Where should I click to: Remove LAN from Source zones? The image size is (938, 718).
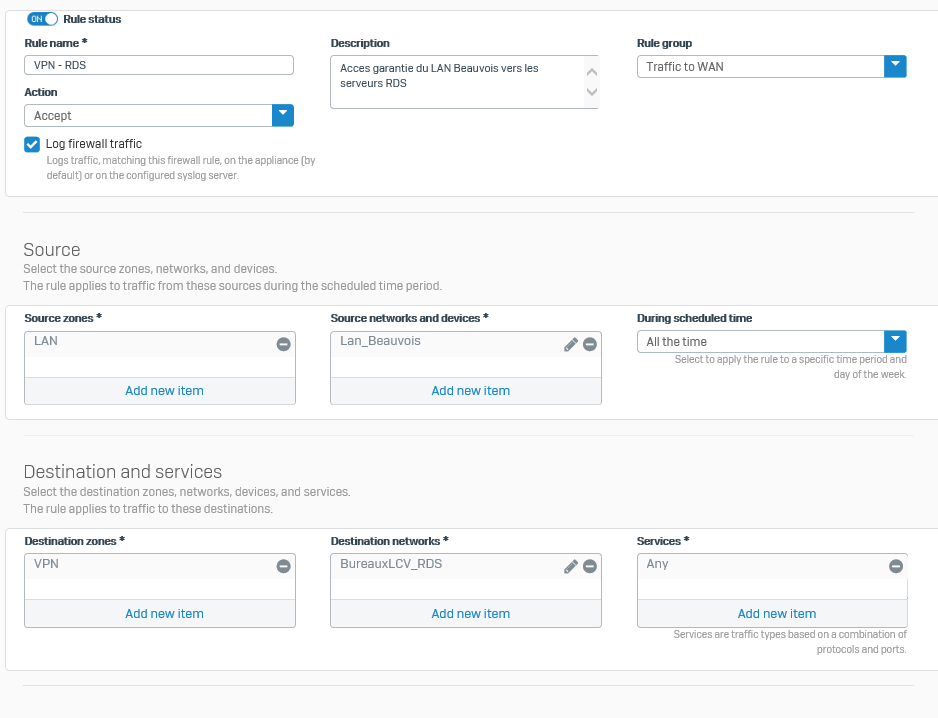284,344
